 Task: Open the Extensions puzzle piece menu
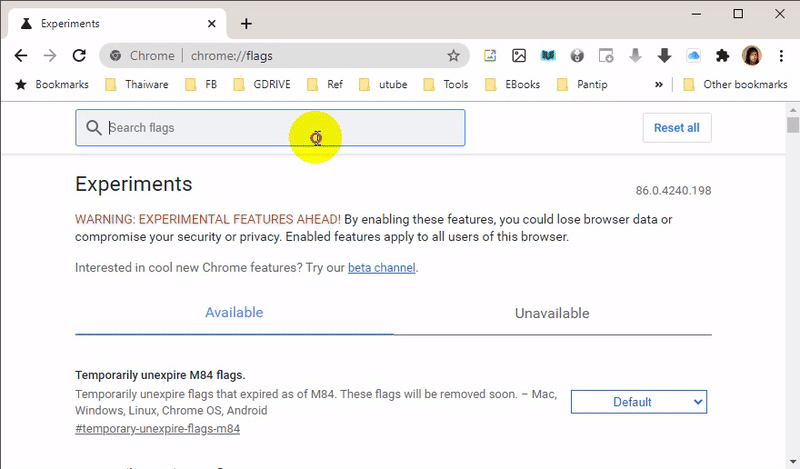click(722, 56)
